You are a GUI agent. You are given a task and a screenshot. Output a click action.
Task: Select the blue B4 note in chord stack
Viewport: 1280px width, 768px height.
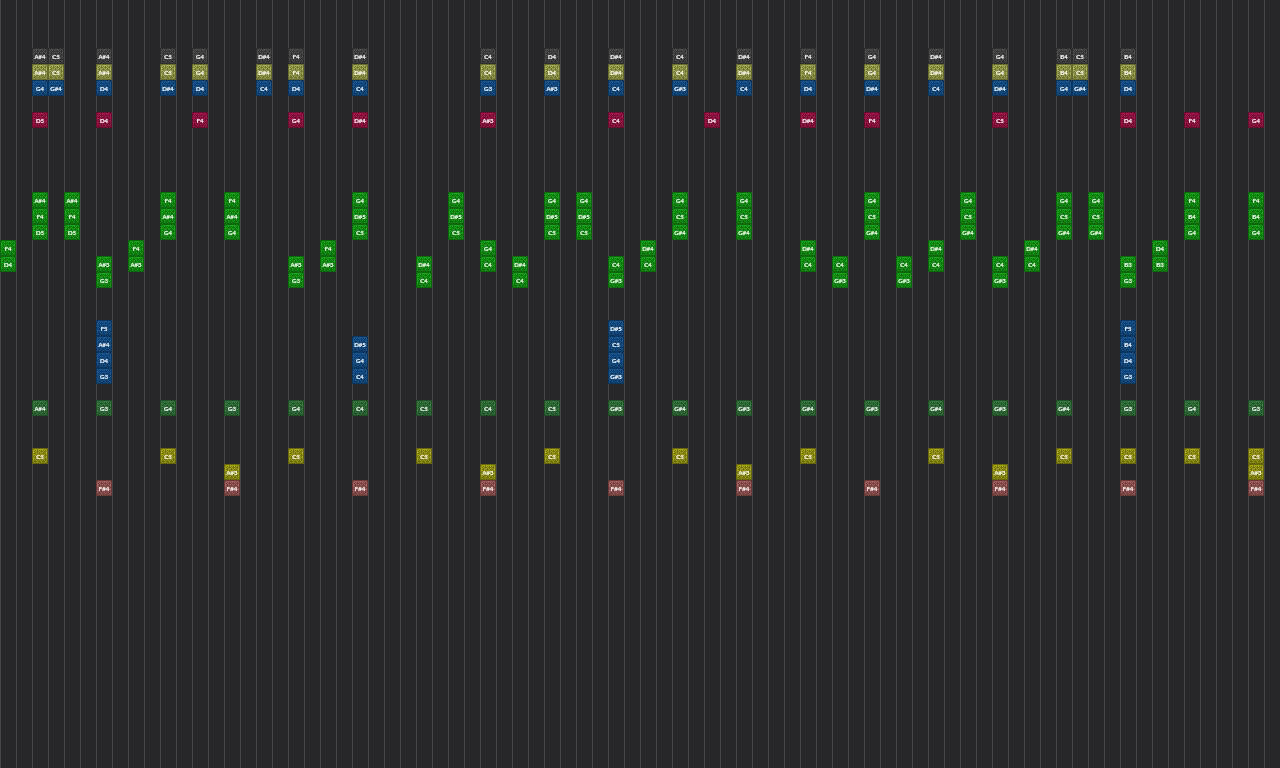pos(1128,345)
